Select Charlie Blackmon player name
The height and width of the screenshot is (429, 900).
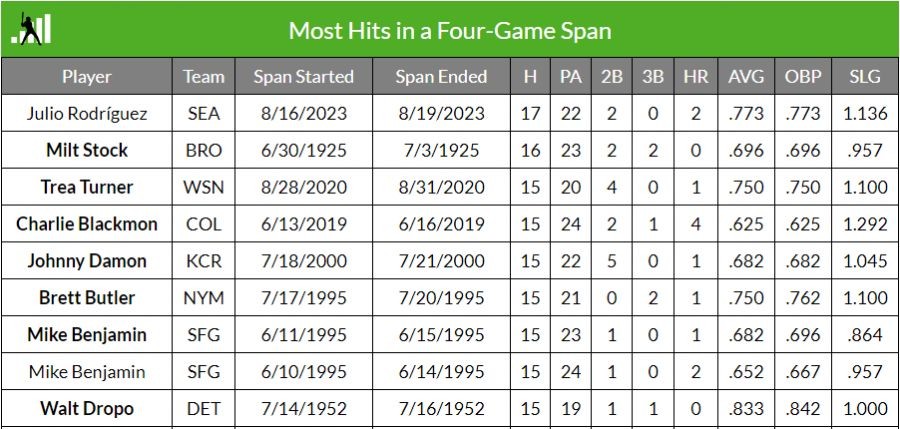coord(87,224)
